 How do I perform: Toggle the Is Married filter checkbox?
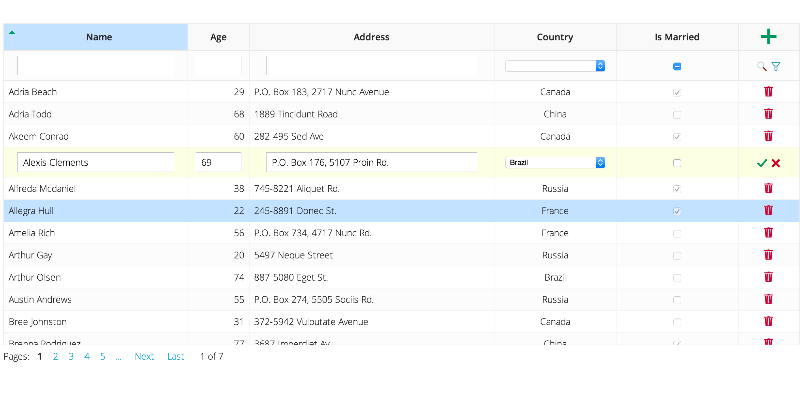[x=677, y=66]
